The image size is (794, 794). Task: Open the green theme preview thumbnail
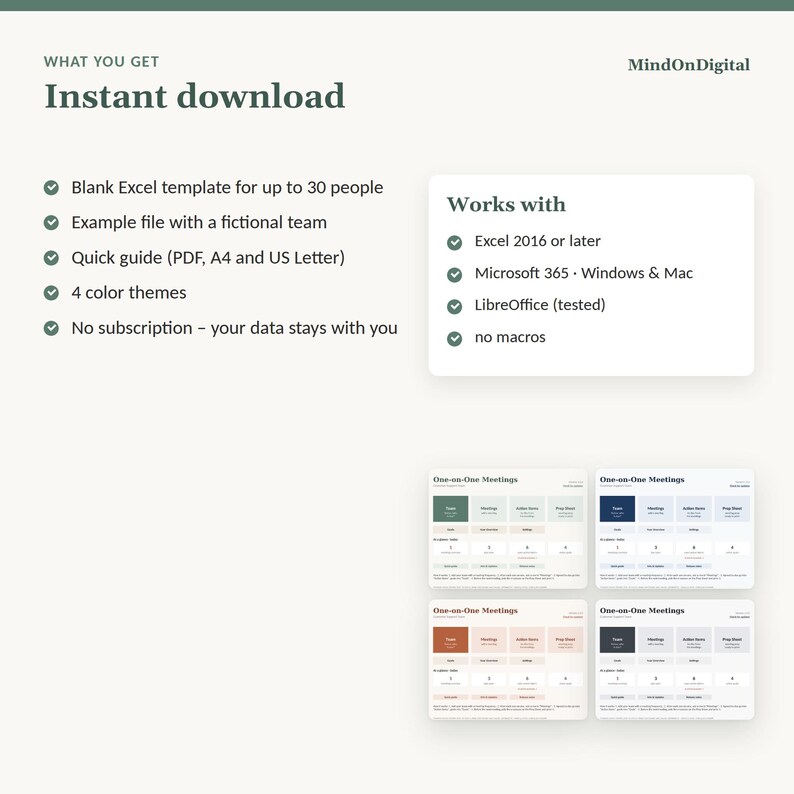coord(508,529)
